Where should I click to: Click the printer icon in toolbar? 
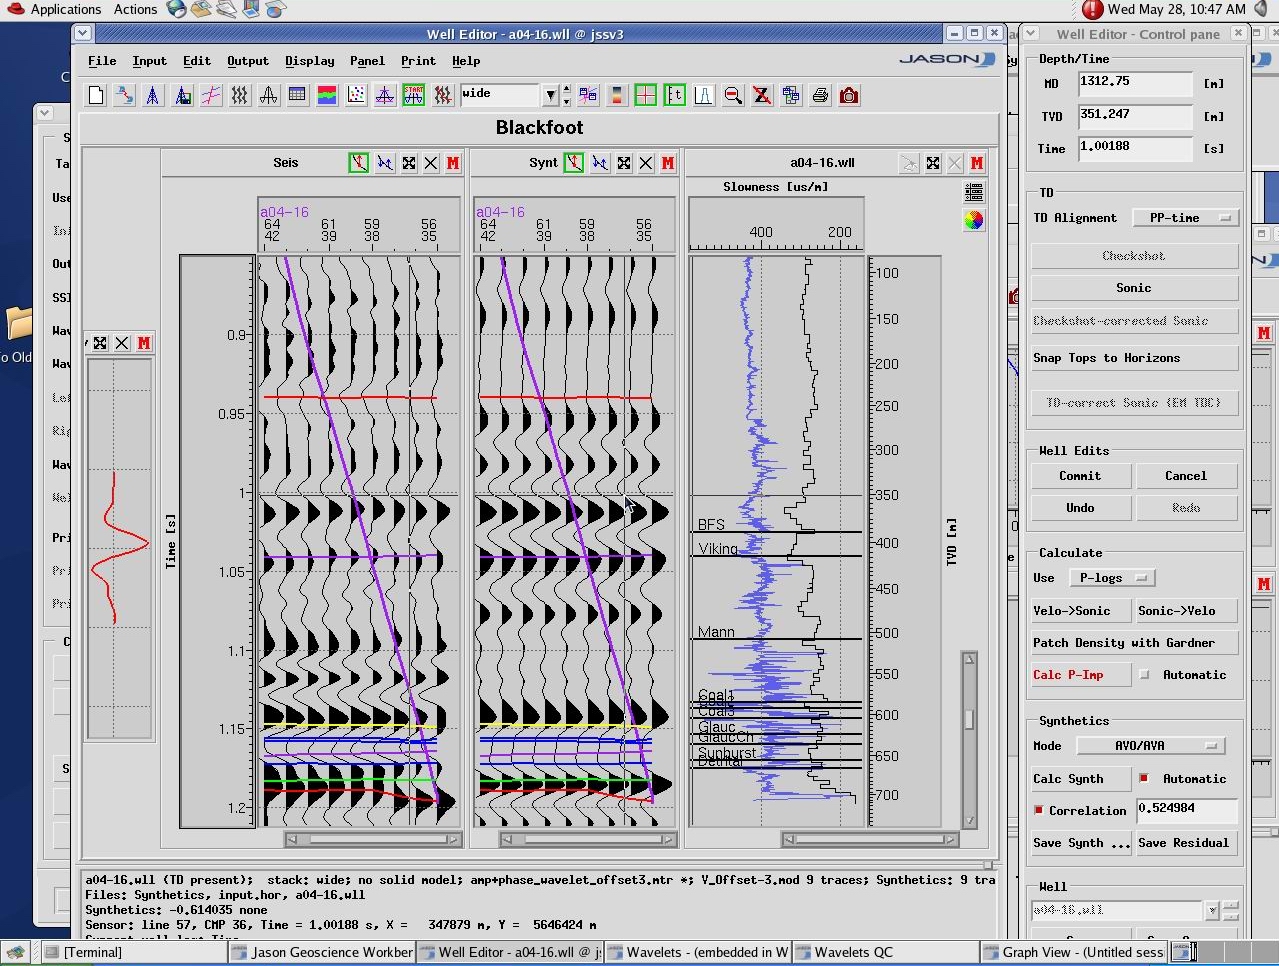(x=820, y=95)
